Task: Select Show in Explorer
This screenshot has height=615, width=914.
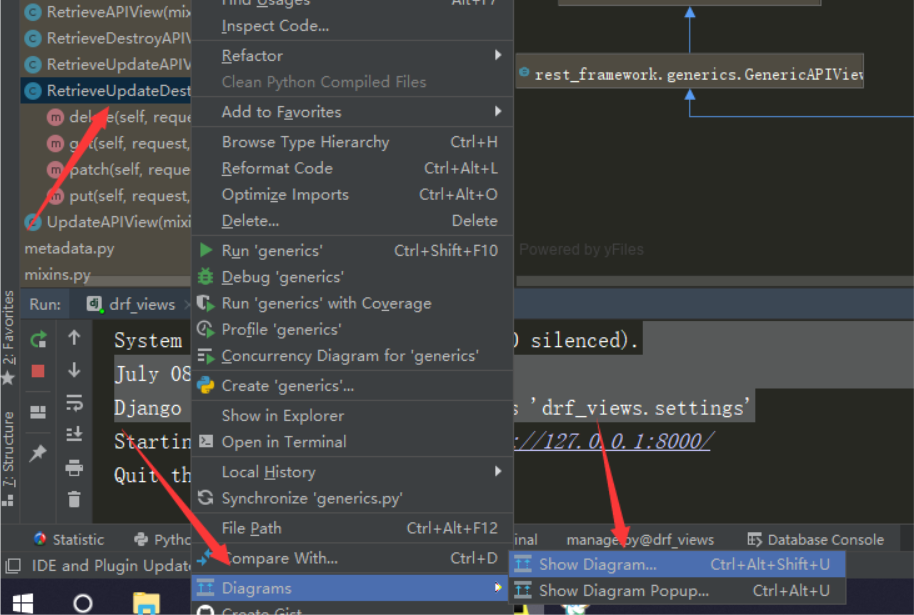Action: coord(352,416)
